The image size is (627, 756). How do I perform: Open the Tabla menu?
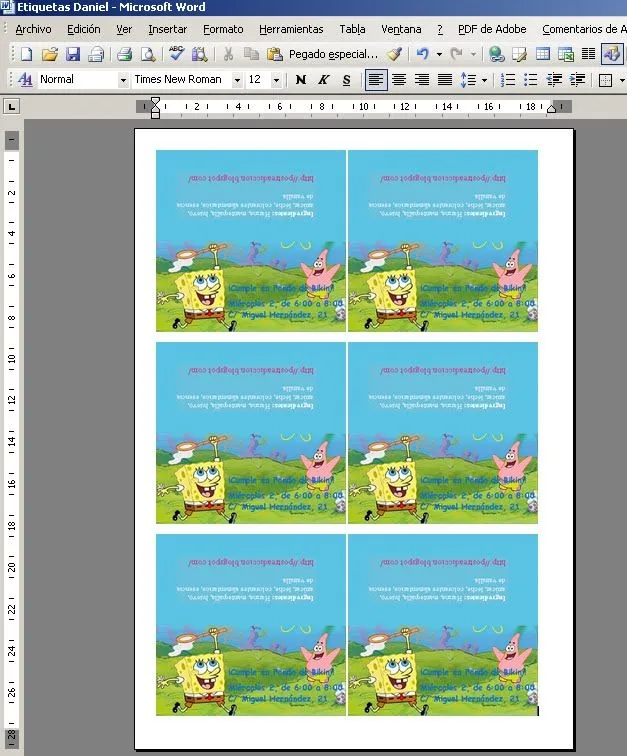coord(352,29)
